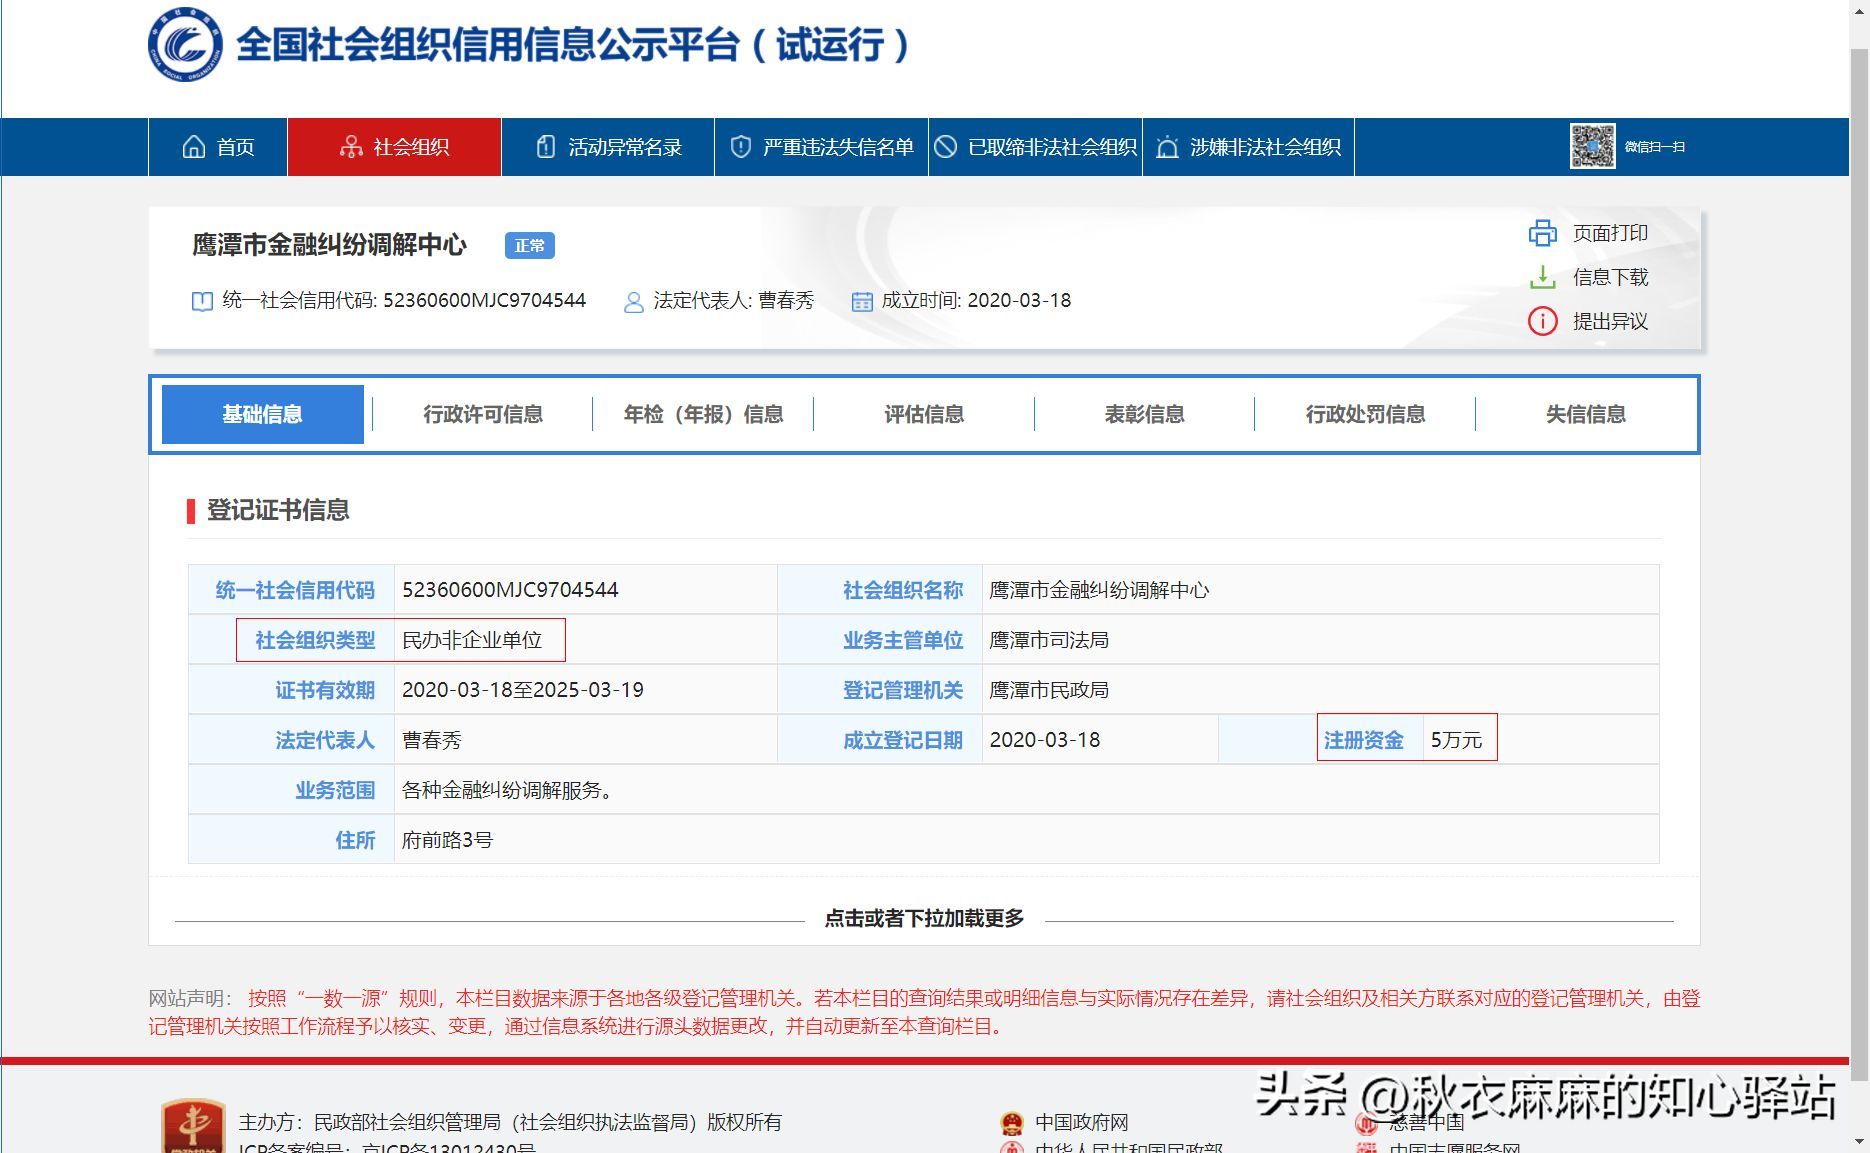Click the person icon beside 法定代表人
The height and width of the screenshot is (1153, 1870).
pos(633,301)
